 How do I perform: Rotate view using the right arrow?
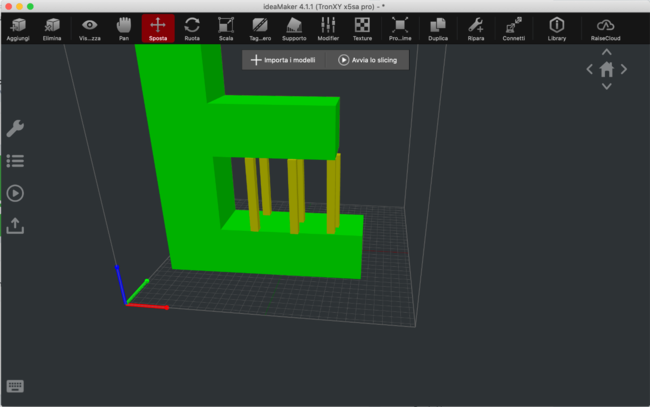624,70
